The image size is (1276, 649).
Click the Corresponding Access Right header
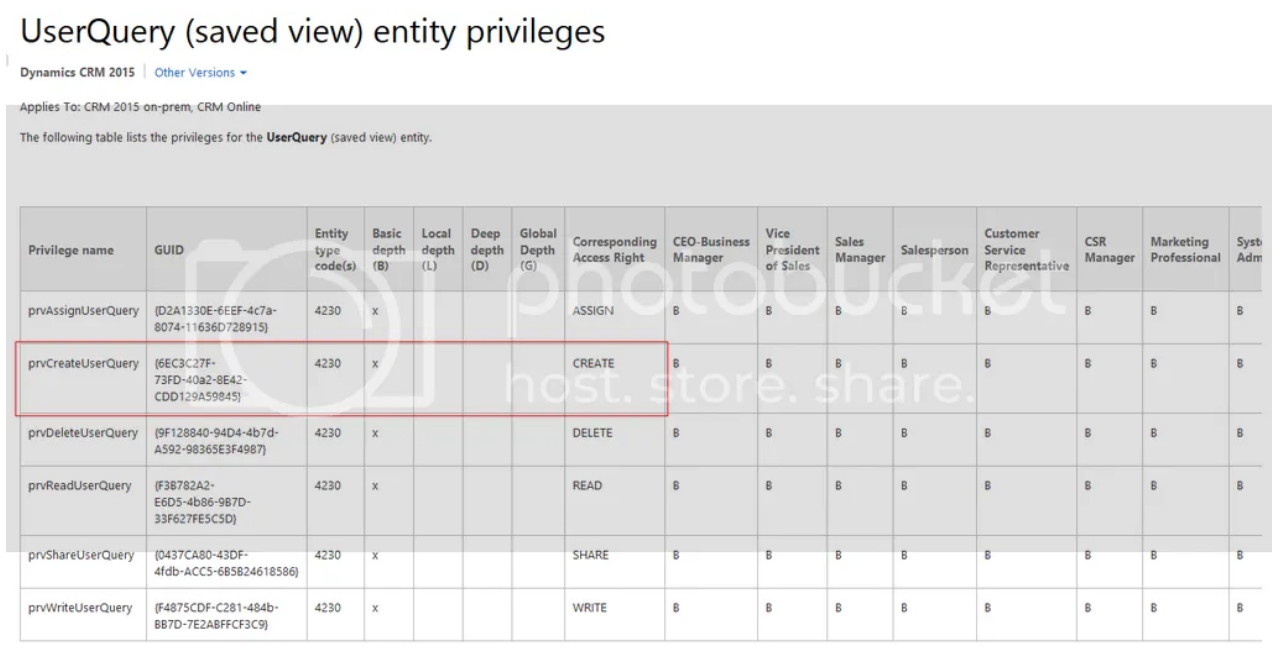(x=614, y=250)
